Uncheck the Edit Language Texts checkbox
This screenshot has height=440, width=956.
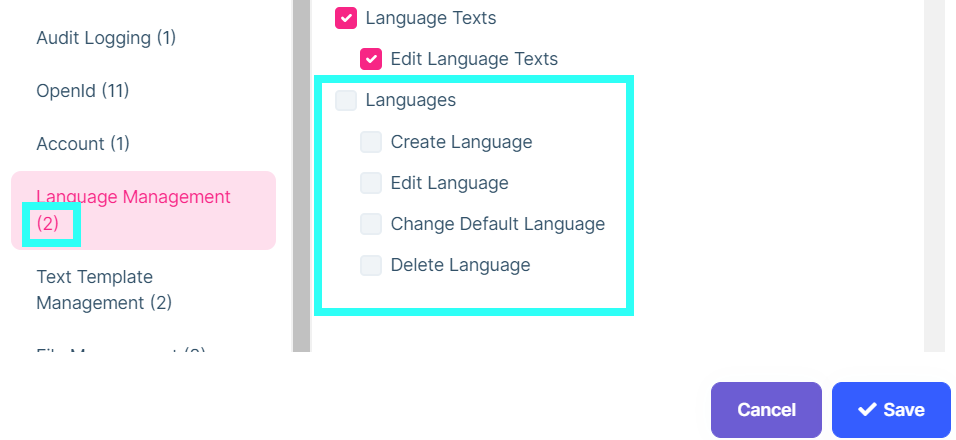(371, 59)
